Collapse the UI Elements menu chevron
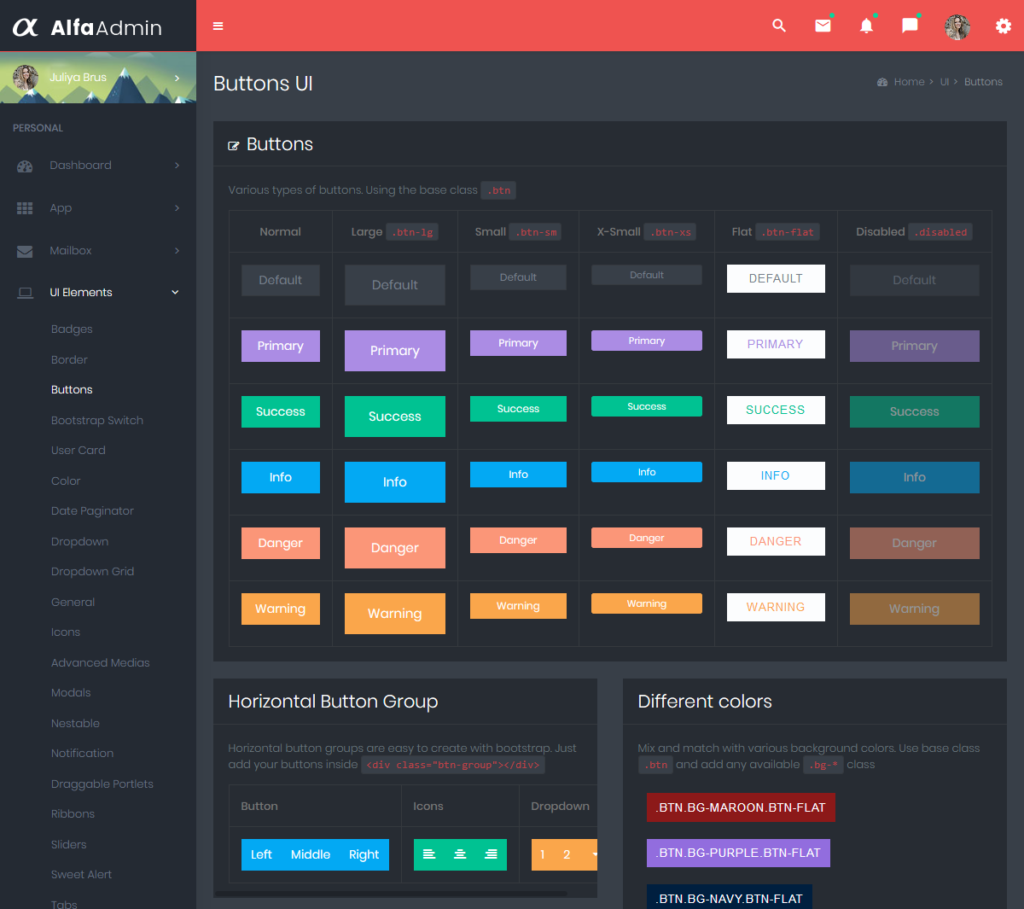1024x909 pixels. coord(175,292)
